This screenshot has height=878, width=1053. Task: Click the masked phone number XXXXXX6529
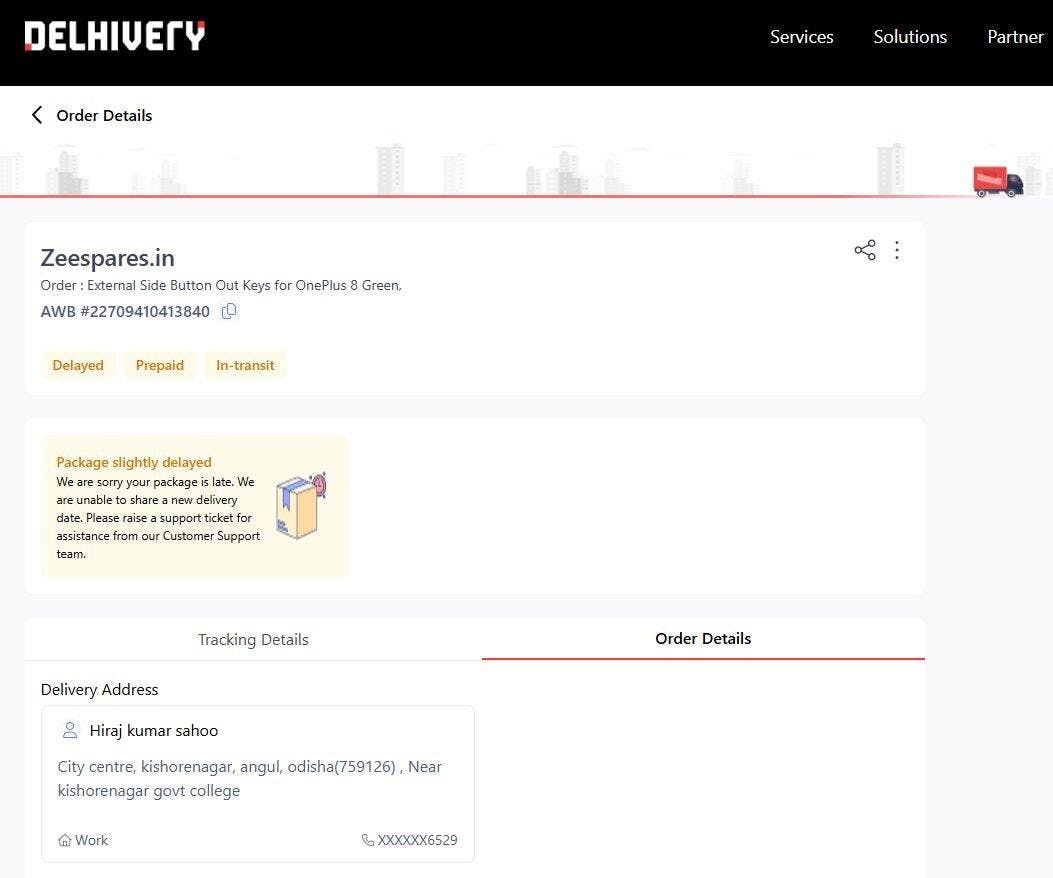(x=417, y=840)
